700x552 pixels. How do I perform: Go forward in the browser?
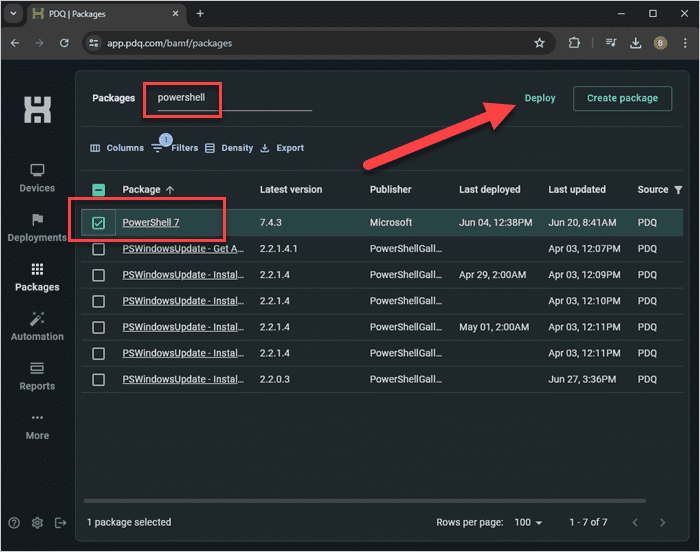[39, 43]
